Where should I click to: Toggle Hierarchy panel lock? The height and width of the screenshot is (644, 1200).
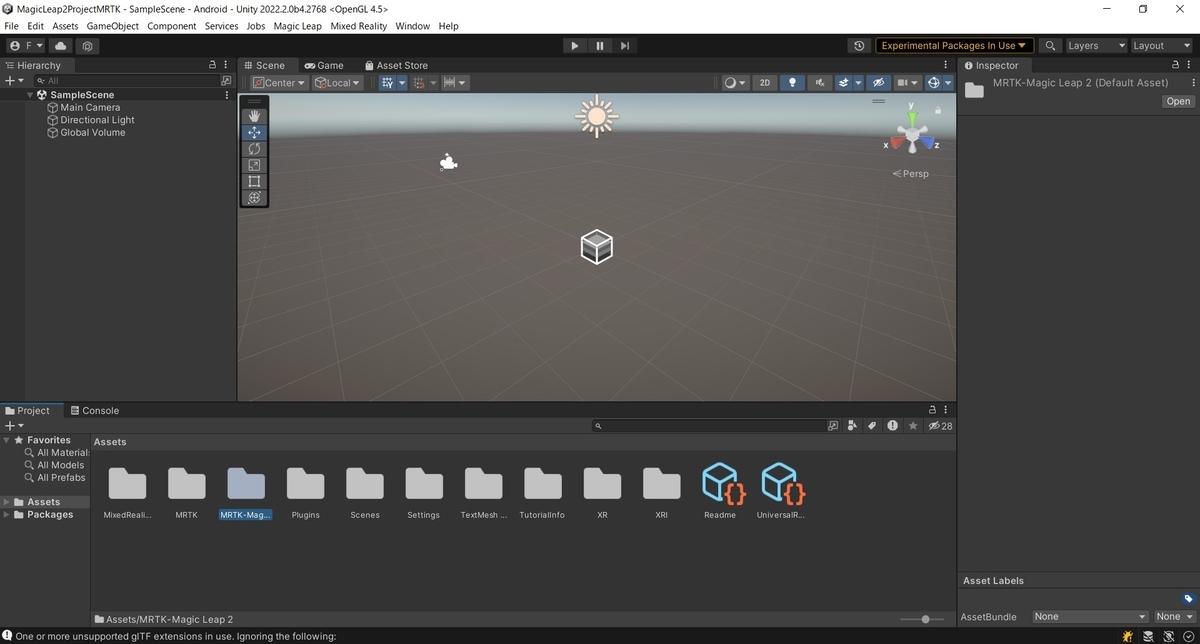(211, 65)
